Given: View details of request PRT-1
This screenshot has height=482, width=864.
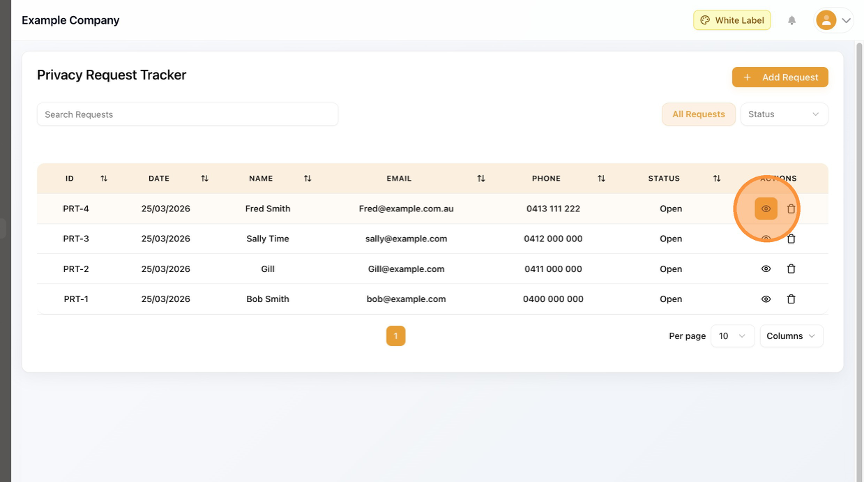Looking at the screenshot, I should [766, 299].
